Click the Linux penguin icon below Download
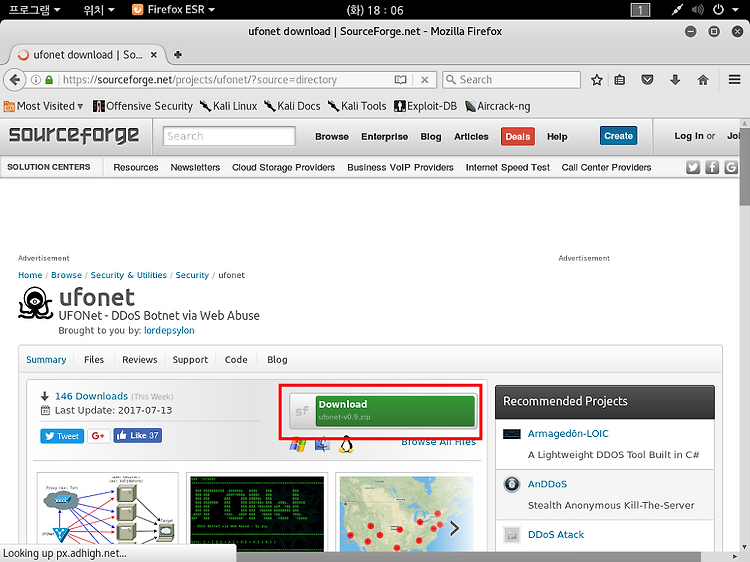Viewport: 750px width, 562px height. click(x=346, y=445)
